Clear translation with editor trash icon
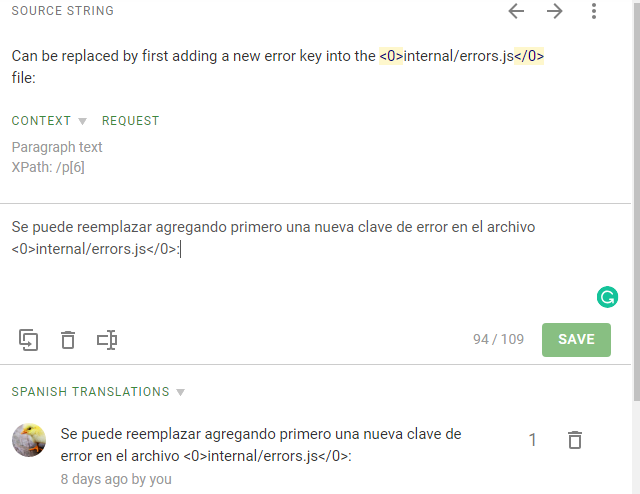The image size is (640, 494). 68,339
